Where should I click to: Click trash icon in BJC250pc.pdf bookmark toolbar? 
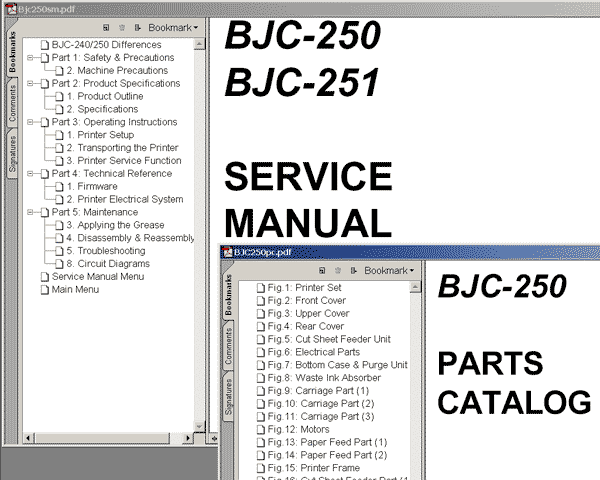(338, 271)
